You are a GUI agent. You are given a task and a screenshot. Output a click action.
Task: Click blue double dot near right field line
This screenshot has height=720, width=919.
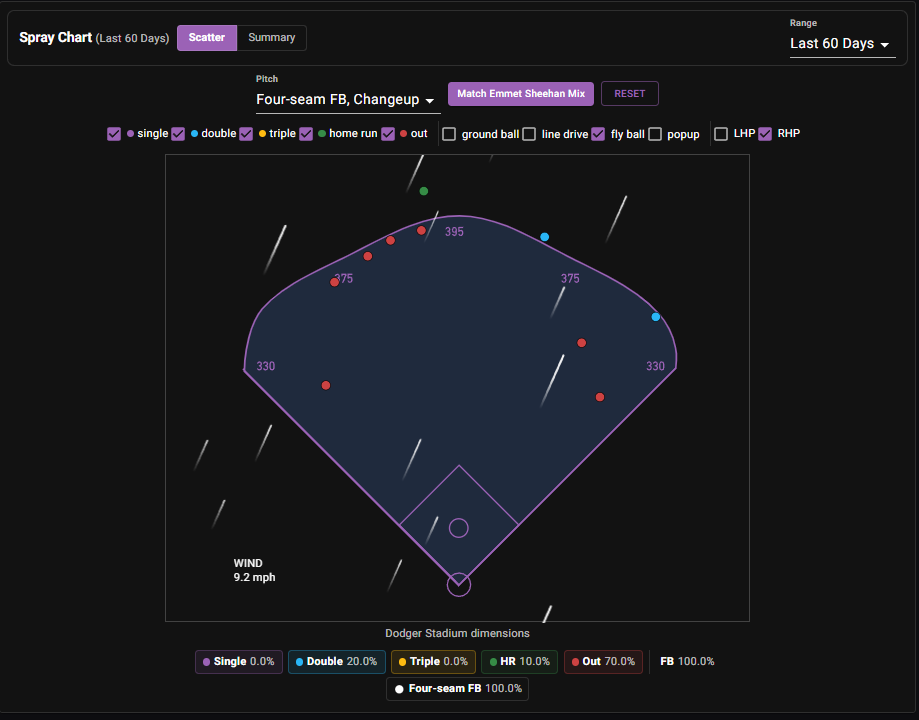coord(656,317)
